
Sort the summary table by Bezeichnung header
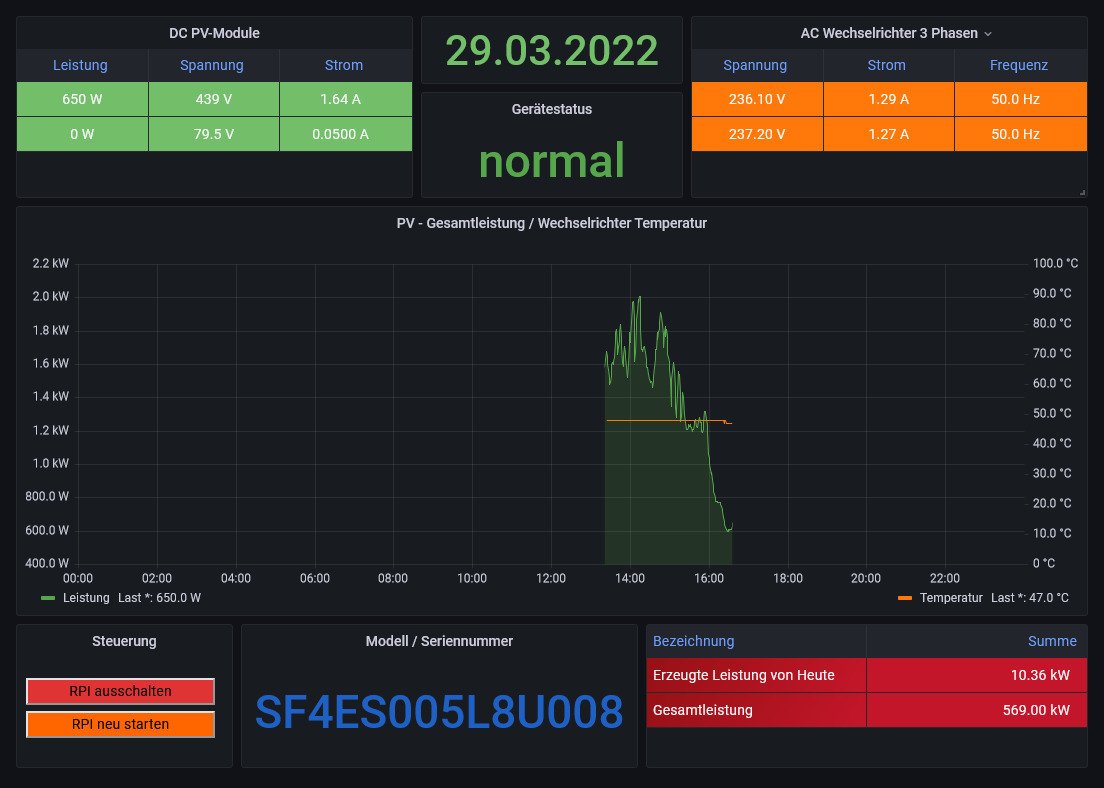coord(693,641)
